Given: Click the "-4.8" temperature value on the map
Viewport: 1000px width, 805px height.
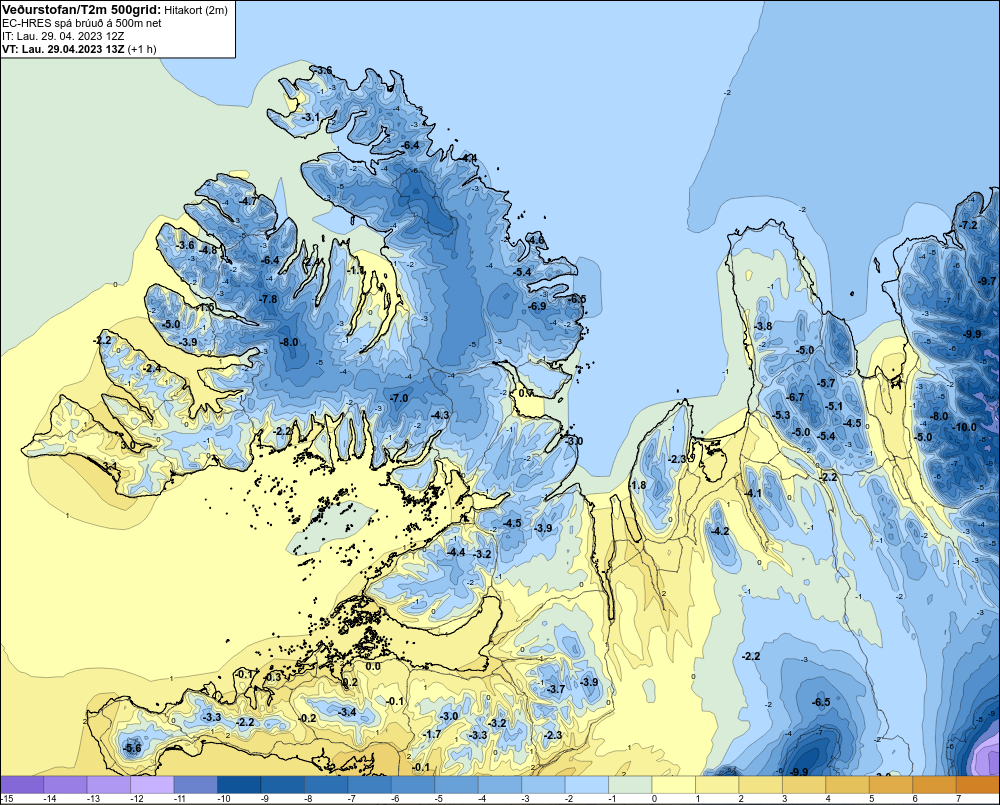Looking at the screenshot, I should (208, 250).
